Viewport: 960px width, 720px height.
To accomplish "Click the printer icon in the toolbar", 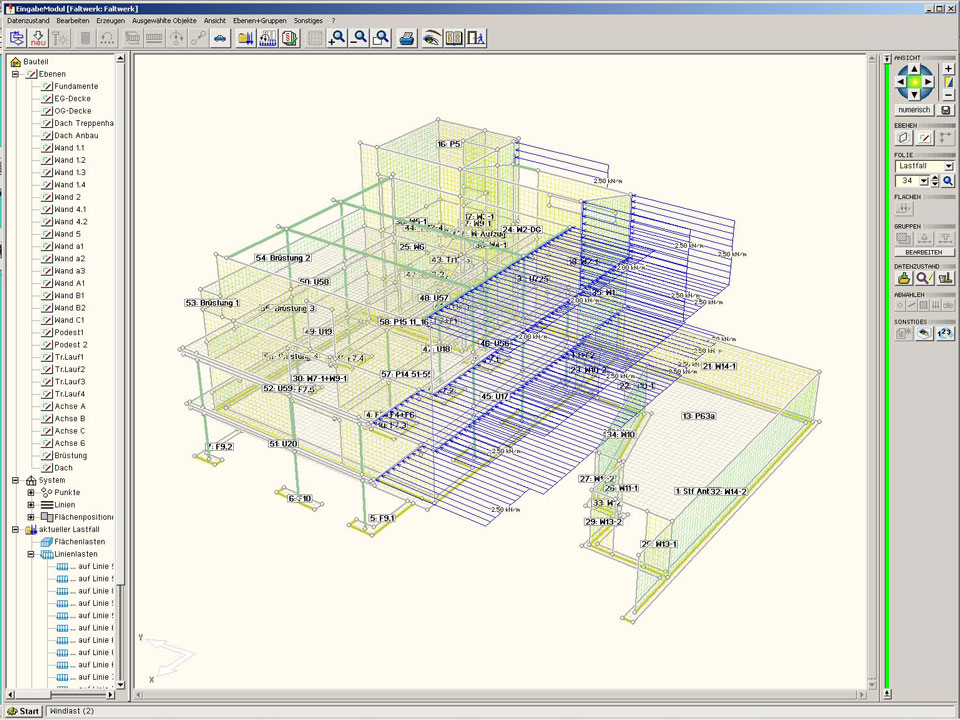I will pyautogui.click(x=407, y=38).
